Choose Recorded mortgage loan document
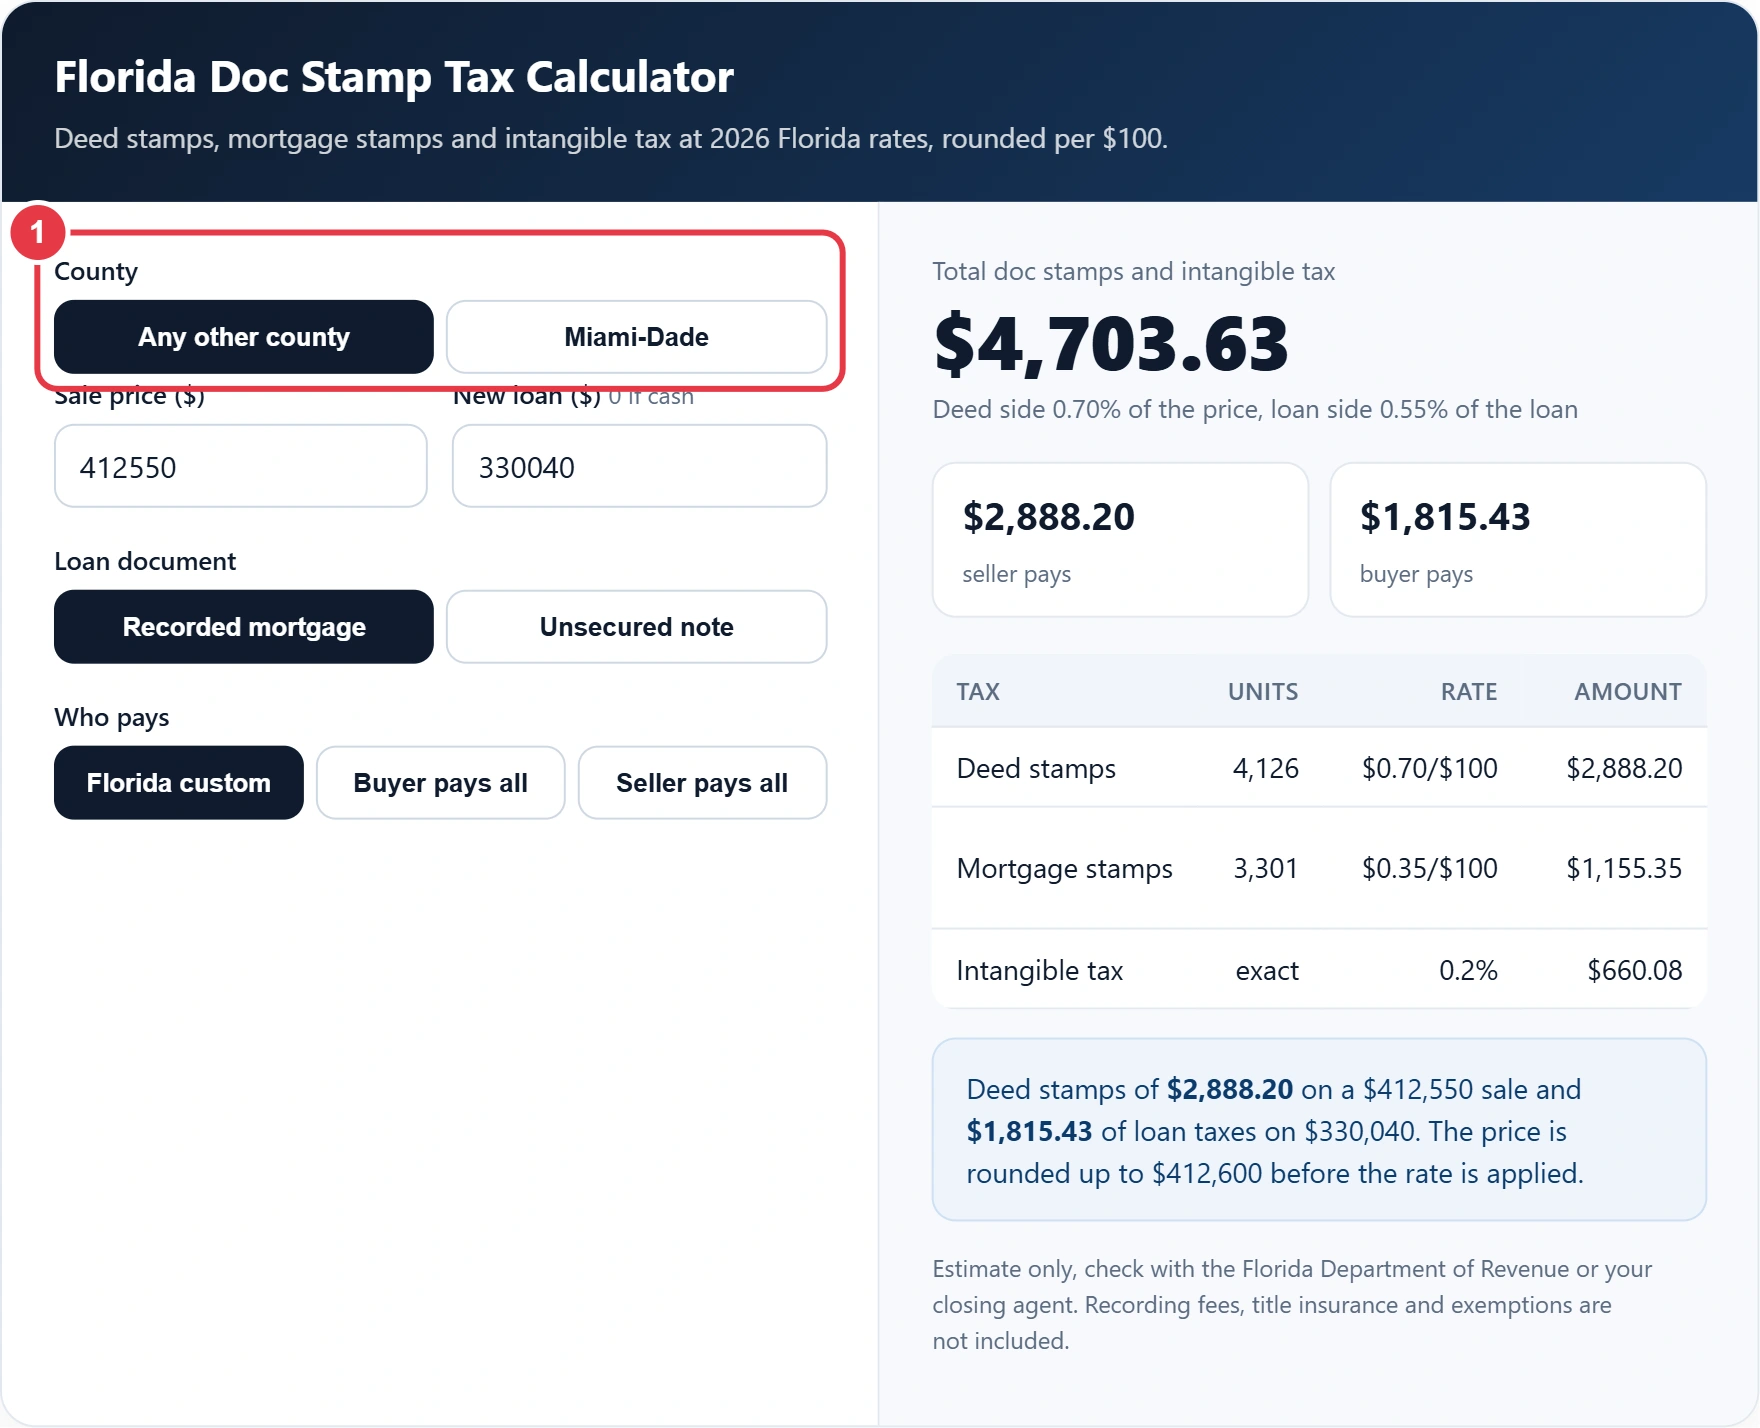This screenshot has height=1428, width=1760. coord(244,627)
